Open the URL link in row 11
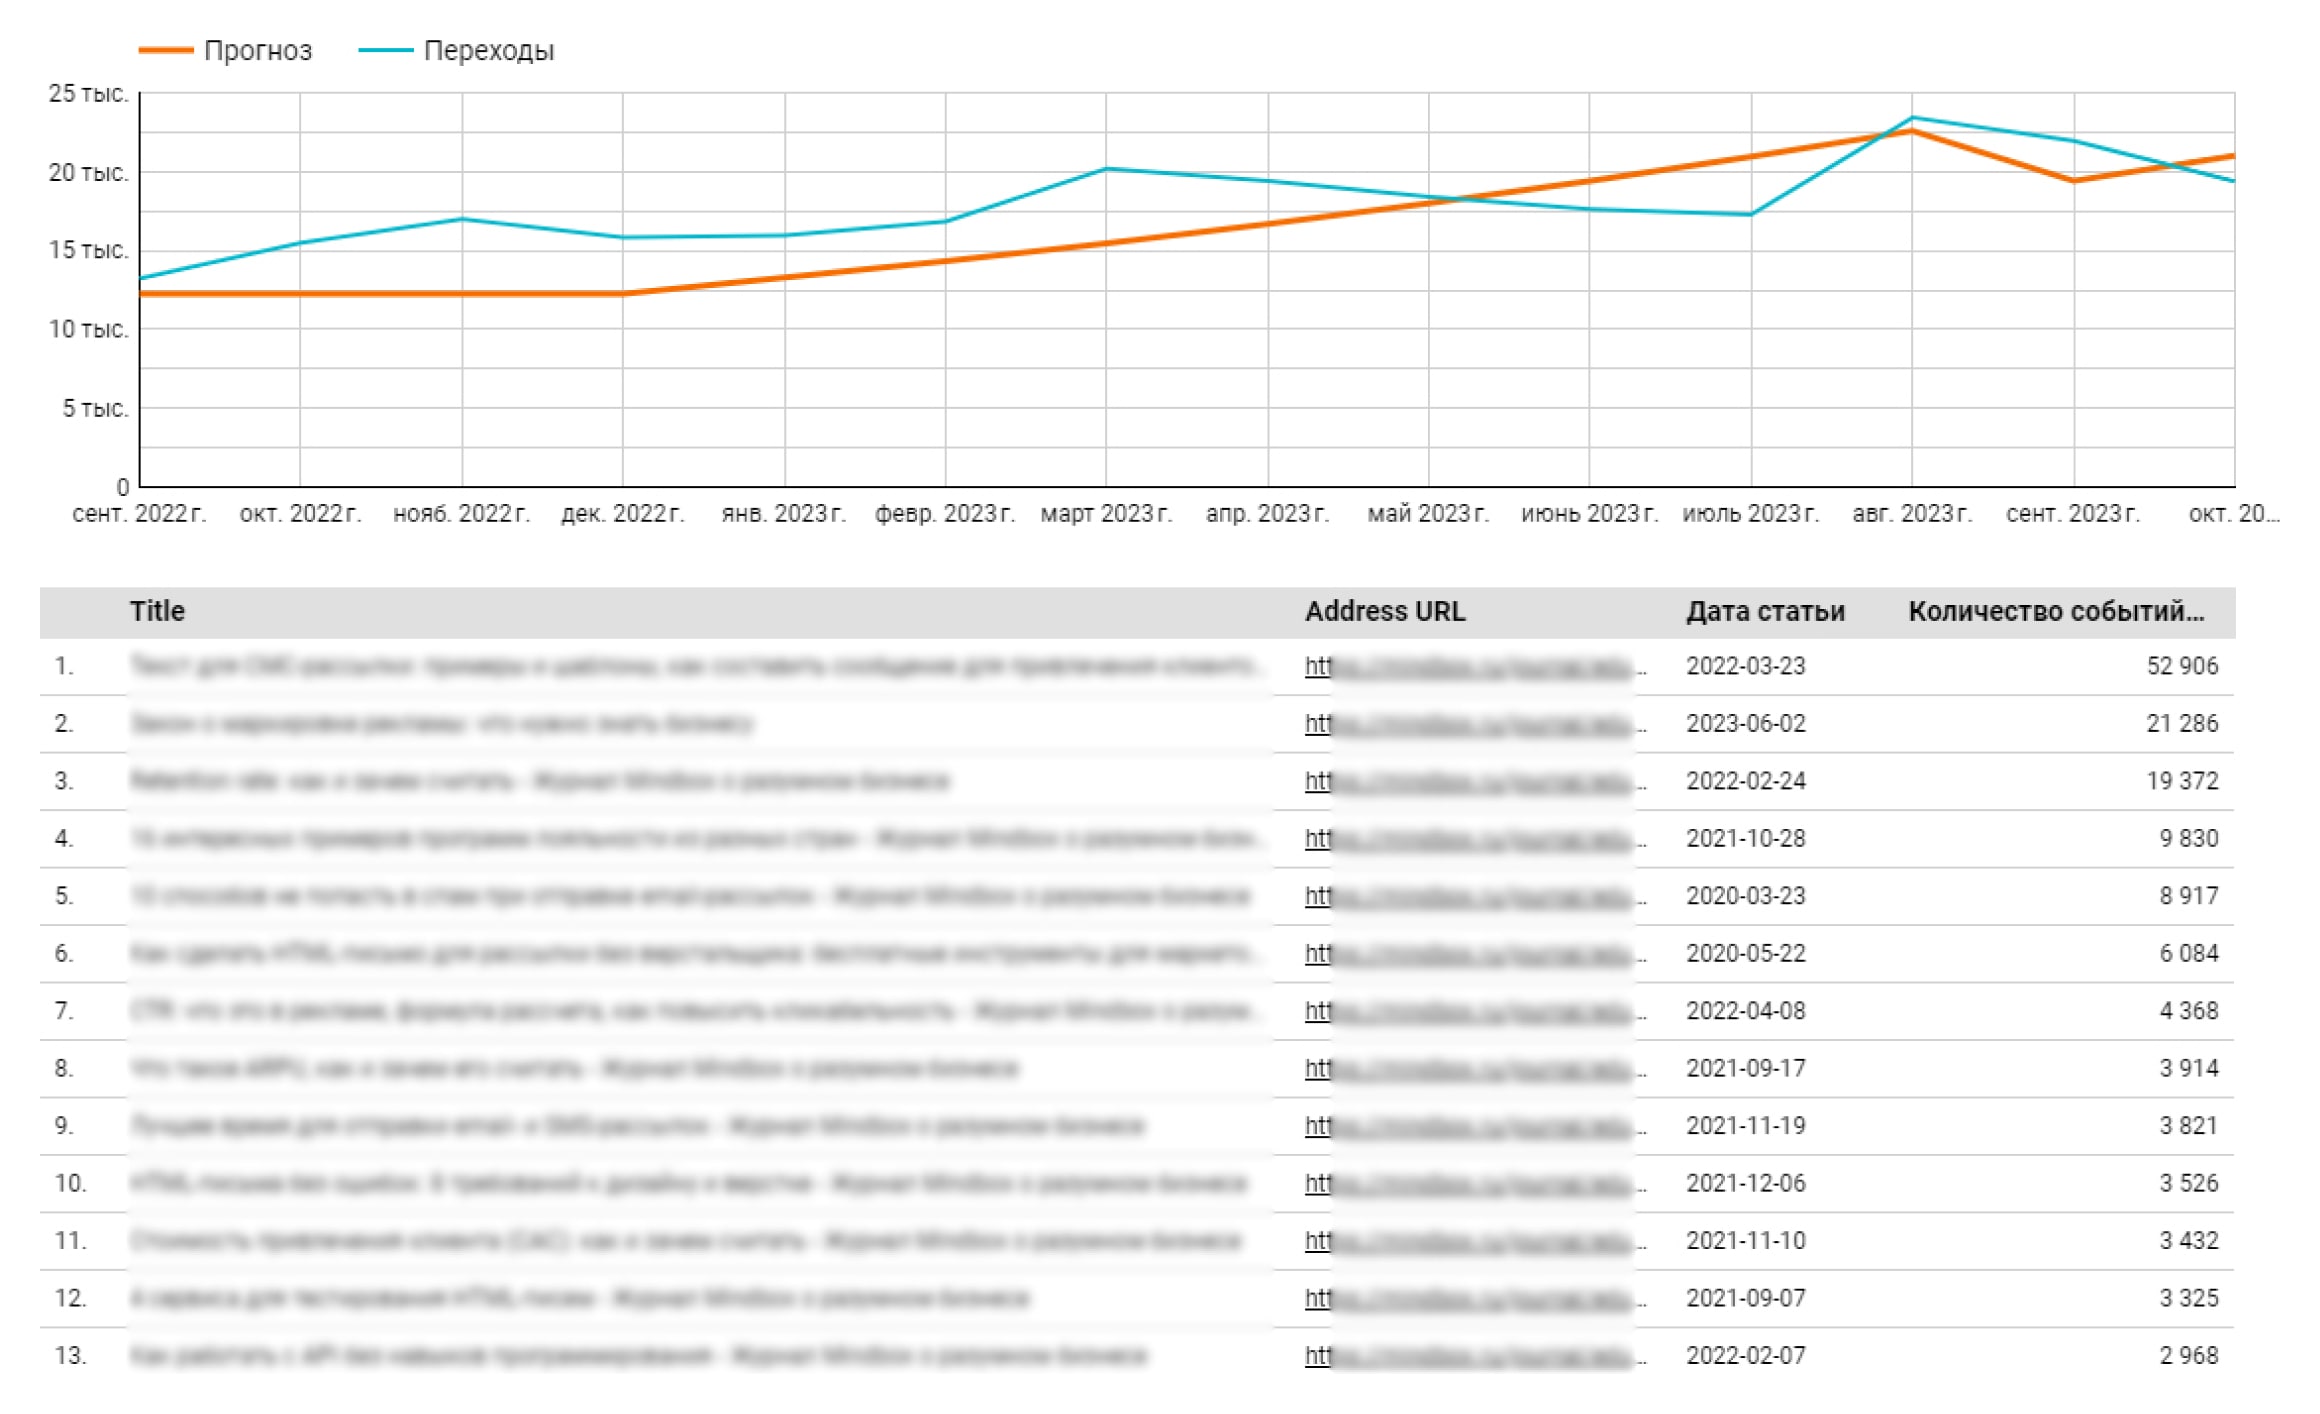Image resolution: width=2320 pixels, height=1414 pixels. (x=1475, y=1241)
